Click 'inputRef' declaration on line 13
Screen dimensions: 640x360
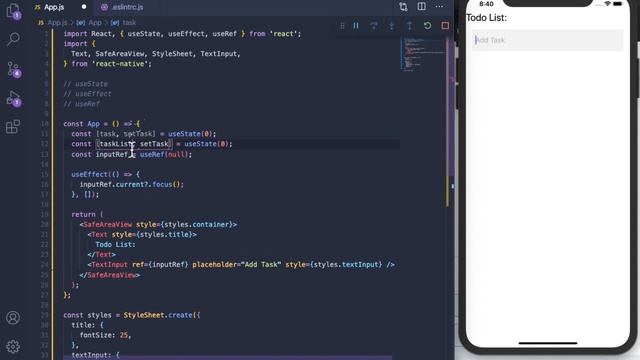coord(111,154)
